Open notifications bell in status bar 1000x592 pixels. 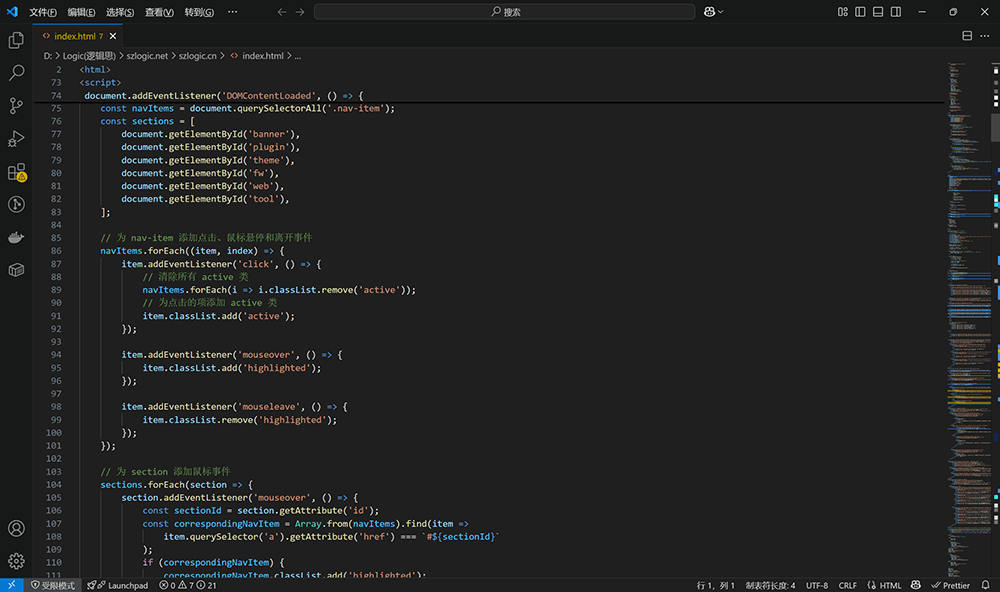pyautogui.click(x=985, y=585)
